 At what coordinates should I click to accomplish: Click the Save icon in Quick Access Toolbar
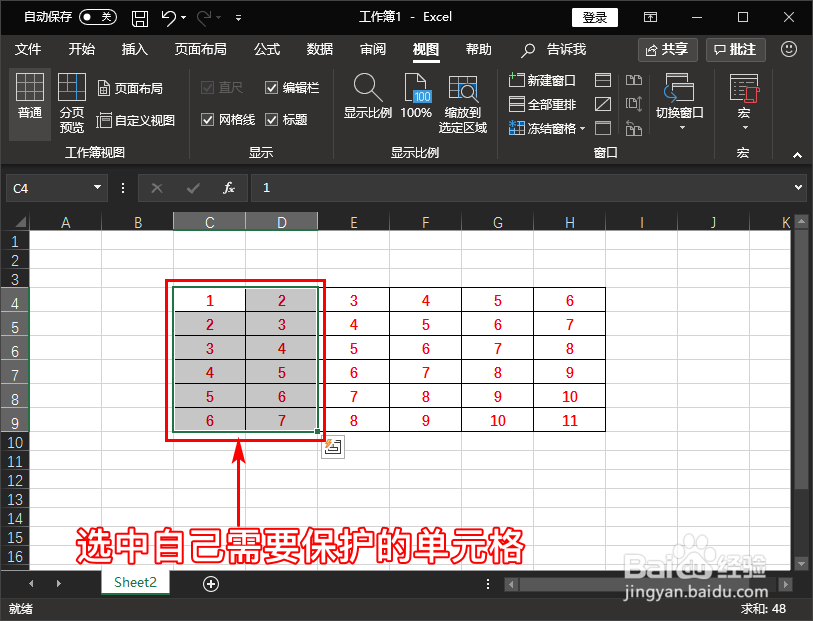pyautogui.click(x=139, y=16)
